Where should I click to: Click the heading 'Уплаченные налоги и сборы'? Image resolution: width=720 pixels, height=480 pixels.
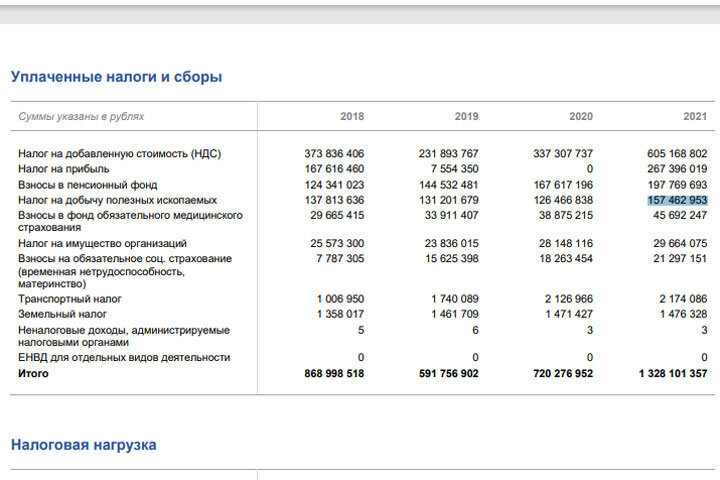tap(117, 77)
